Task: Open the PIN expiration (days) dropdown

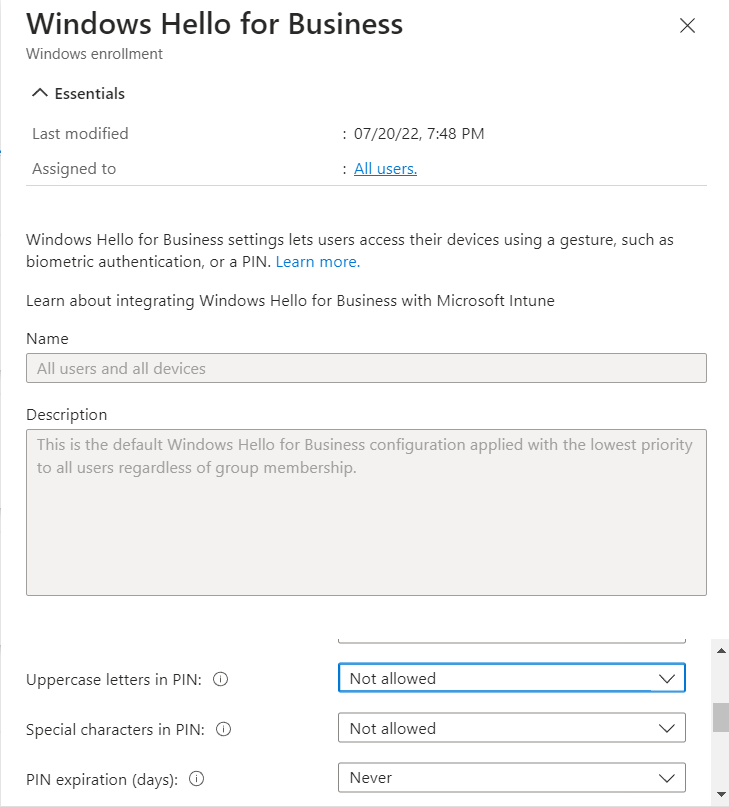Action: pyautogui.click(x=512, y=777)
